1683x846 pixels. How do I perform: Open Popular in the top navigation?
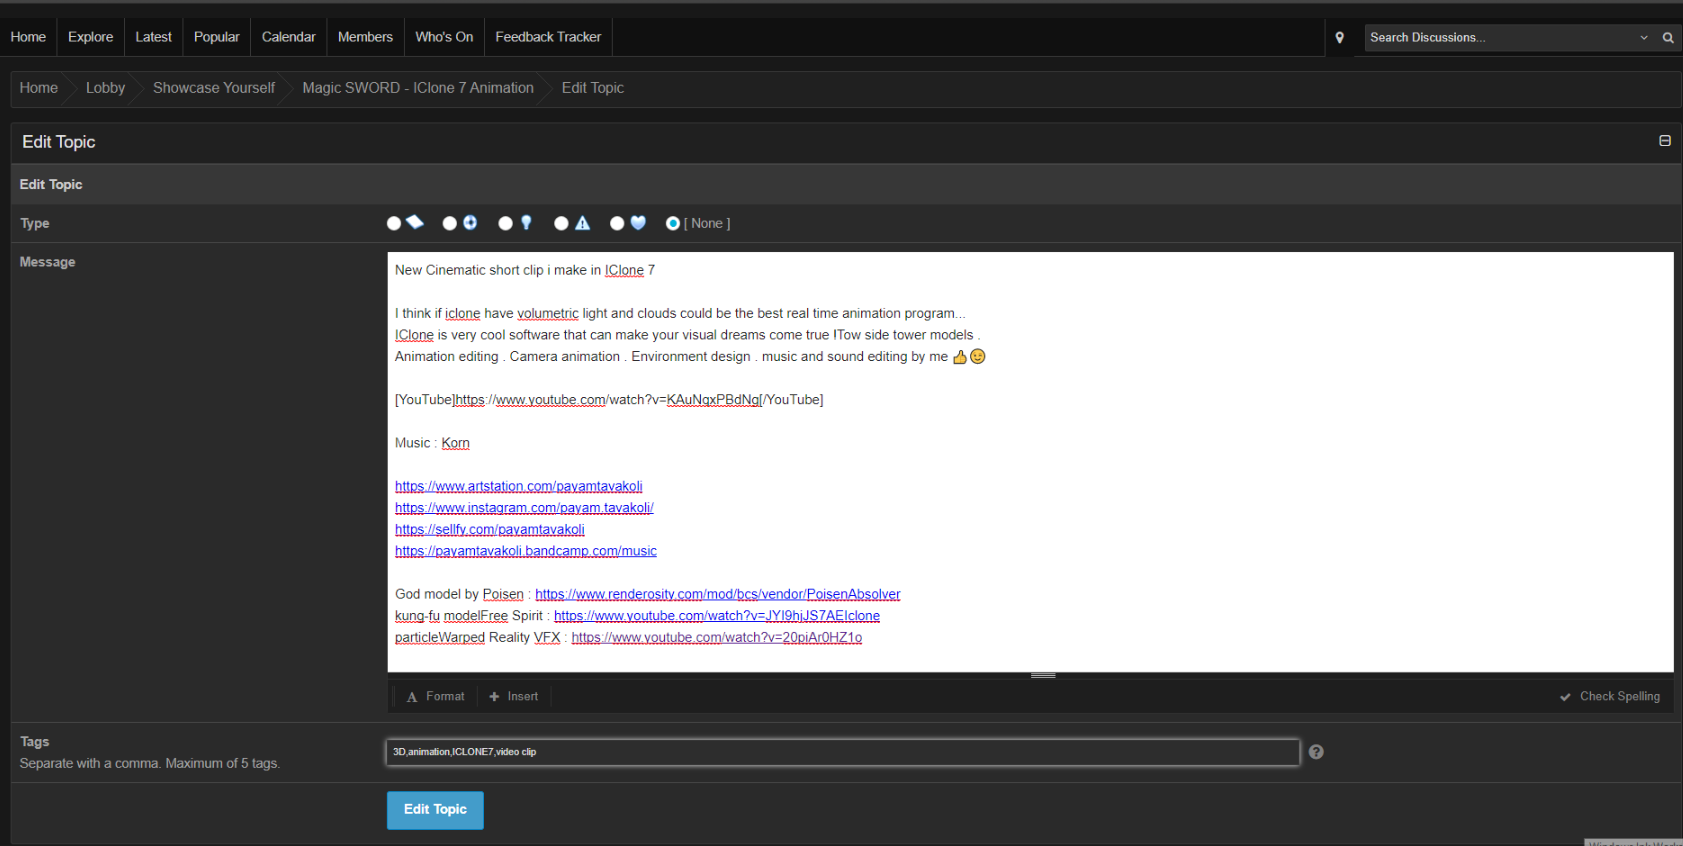(x=216, y=37)
